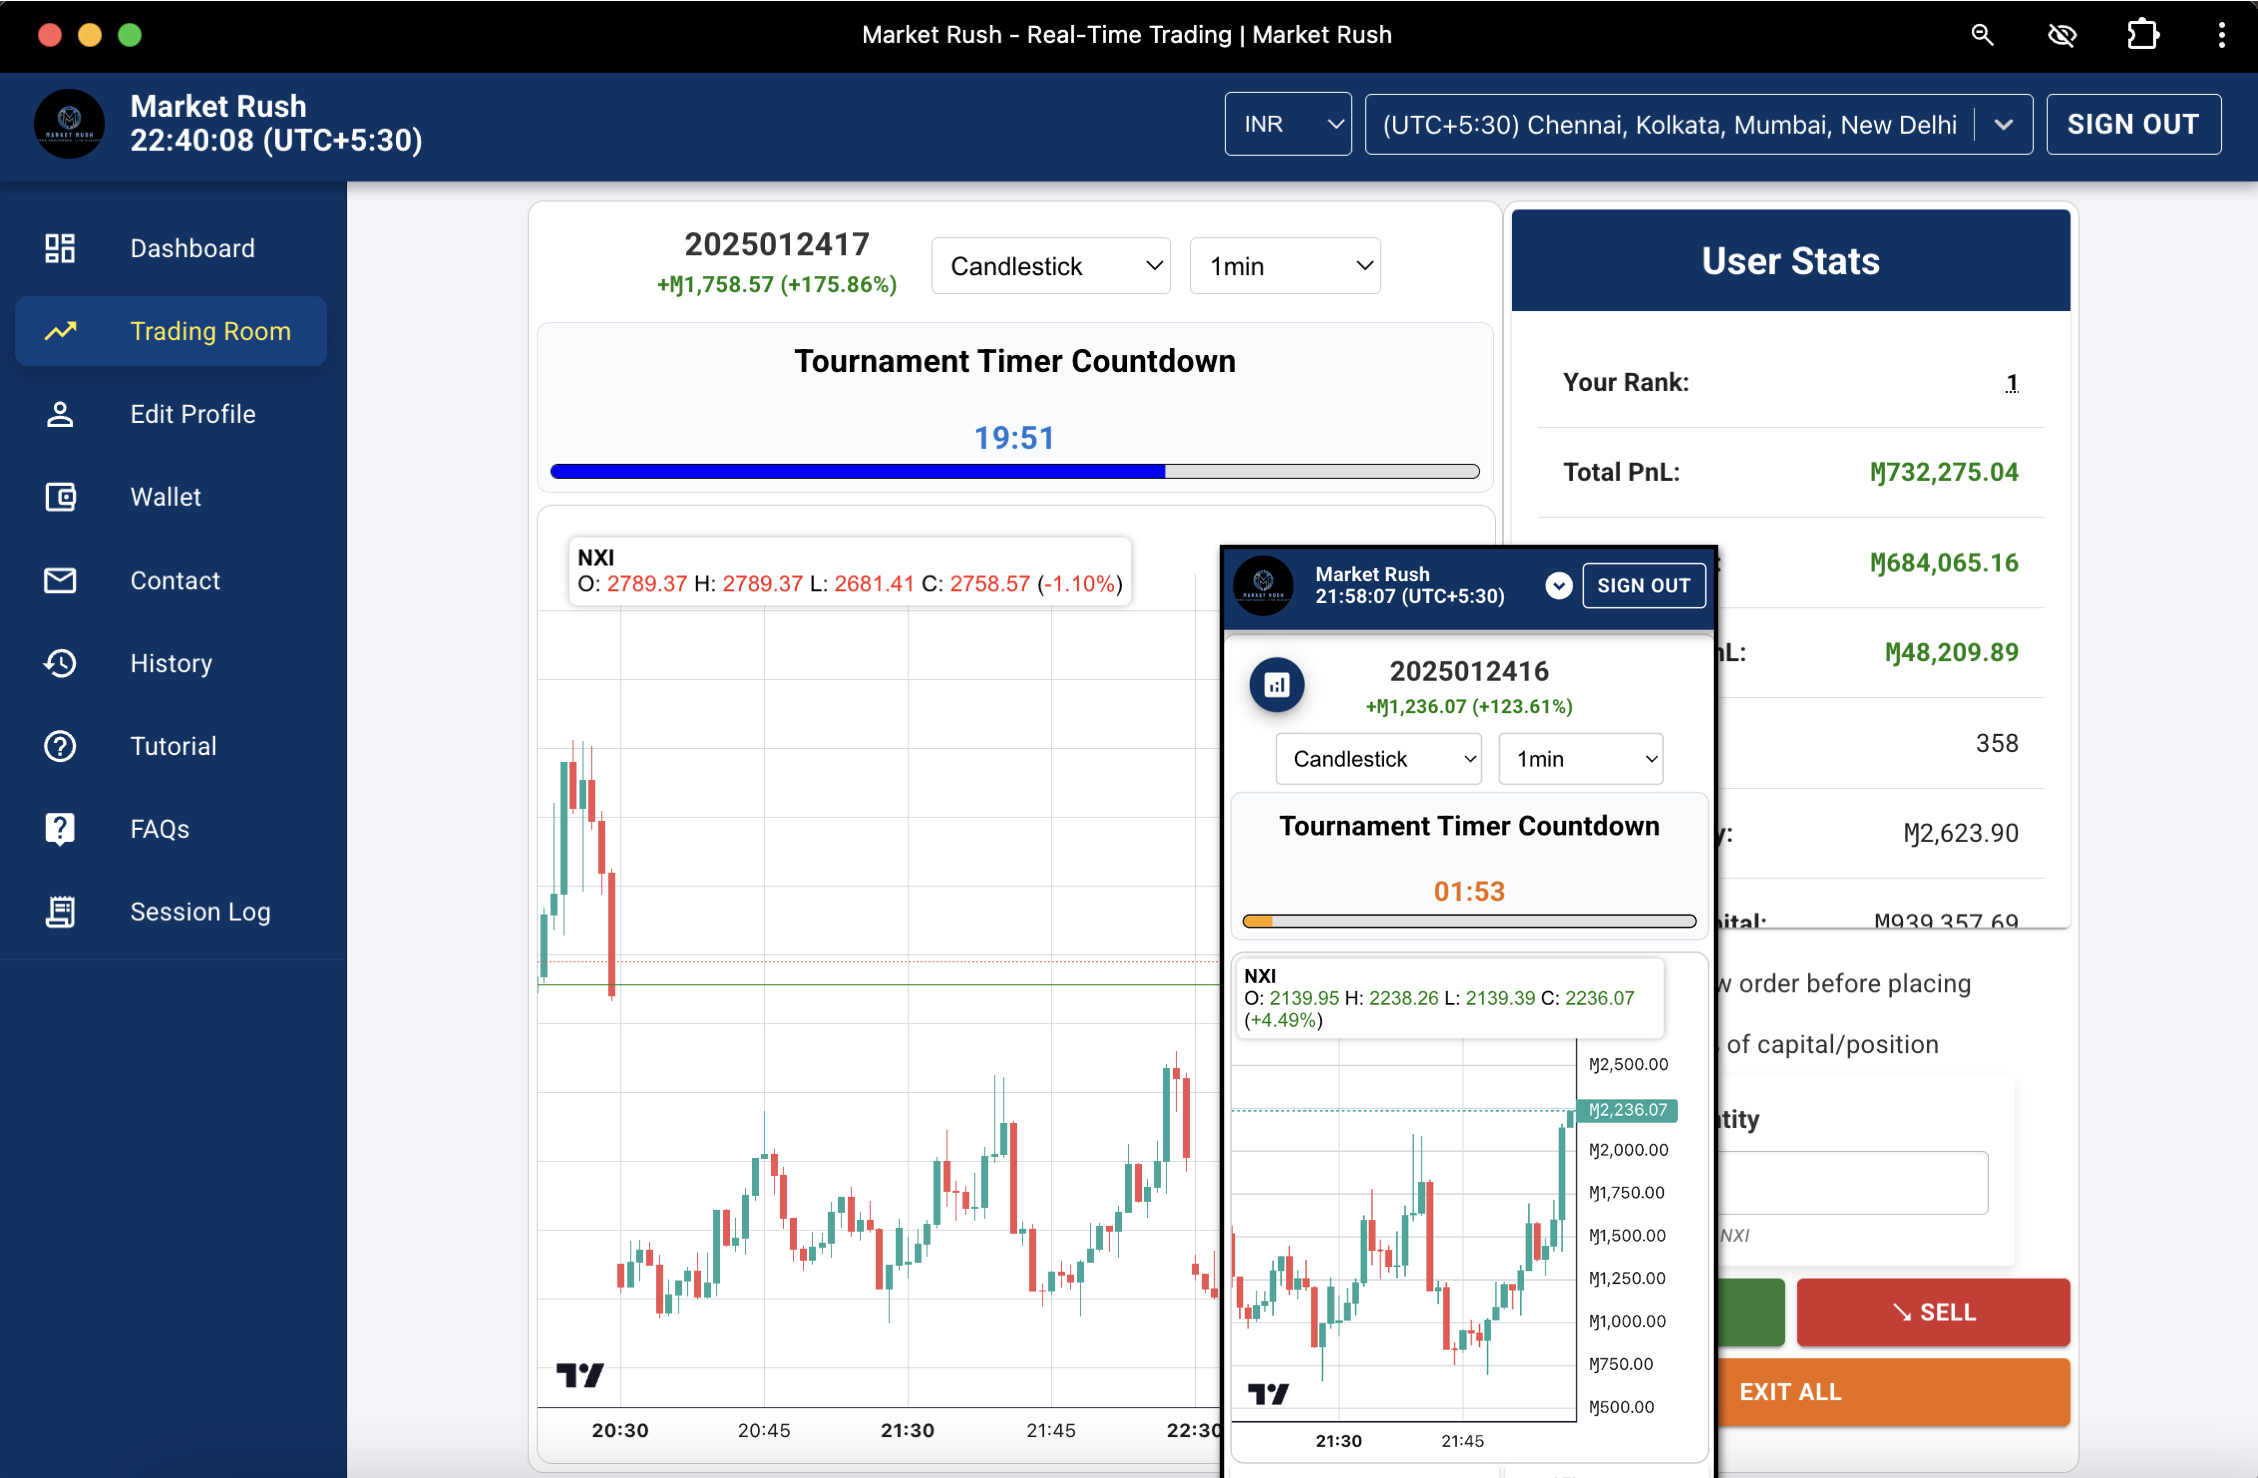The width and height of the screenshot is (2258, 1478).
Task: Click the User Stats panel header
Action: [1791, 260]
